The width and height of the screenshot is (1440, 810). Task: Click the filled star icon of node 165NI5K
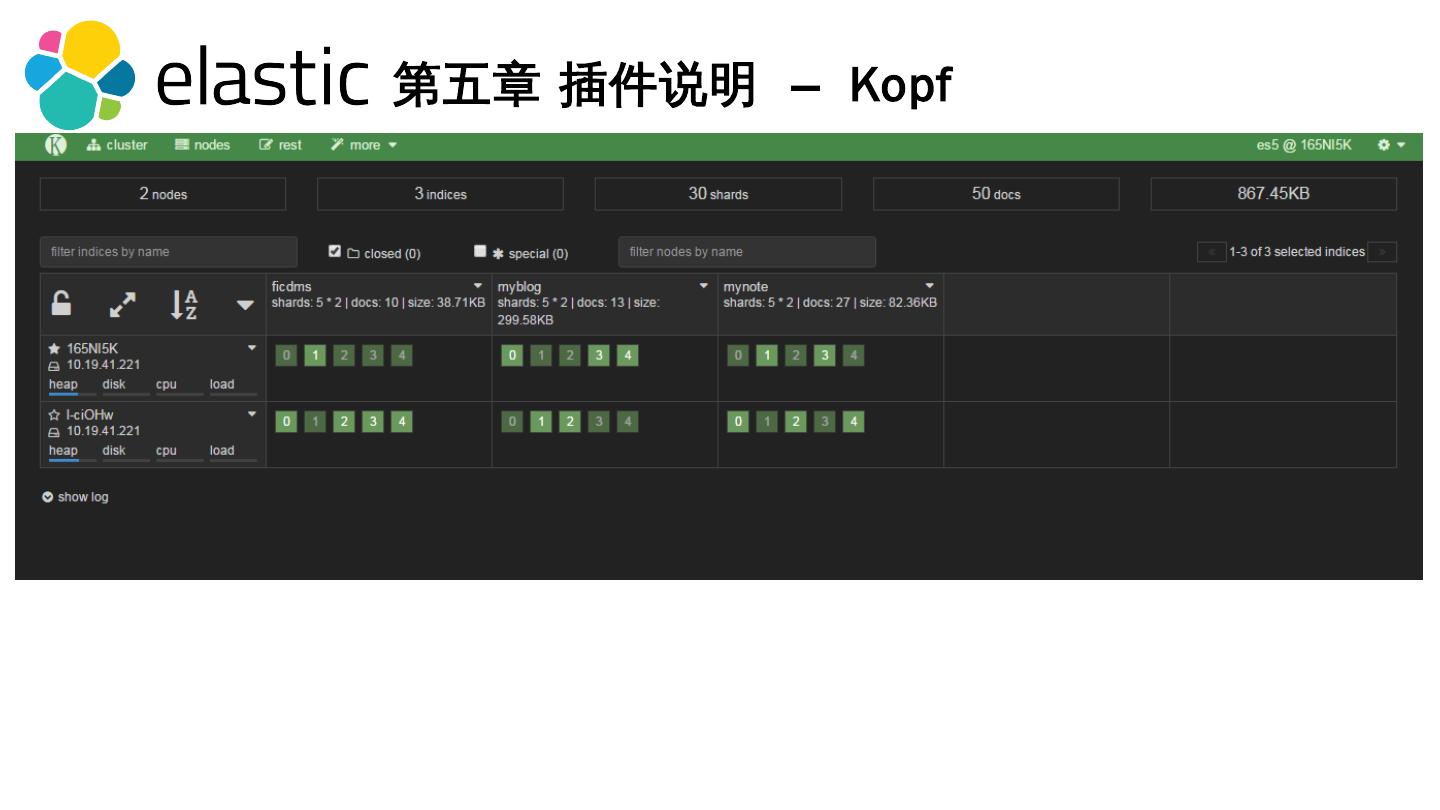(x=55, y=348)
